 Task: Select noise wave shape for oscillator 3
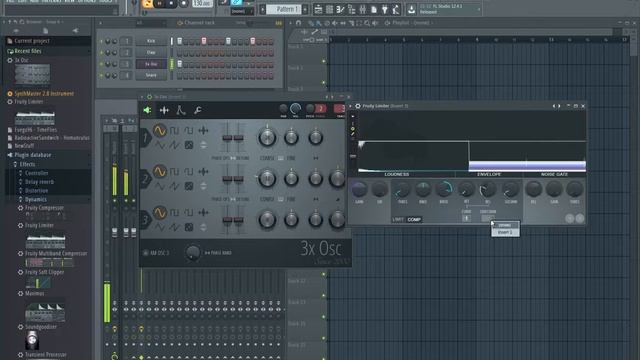tap(189, 227)
